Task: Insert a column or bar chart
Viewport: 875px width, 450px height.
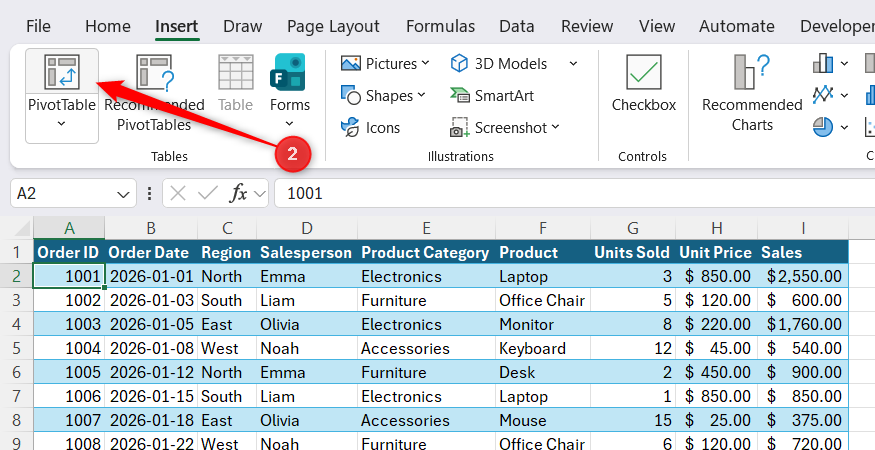Action: (x=823, y=64)
